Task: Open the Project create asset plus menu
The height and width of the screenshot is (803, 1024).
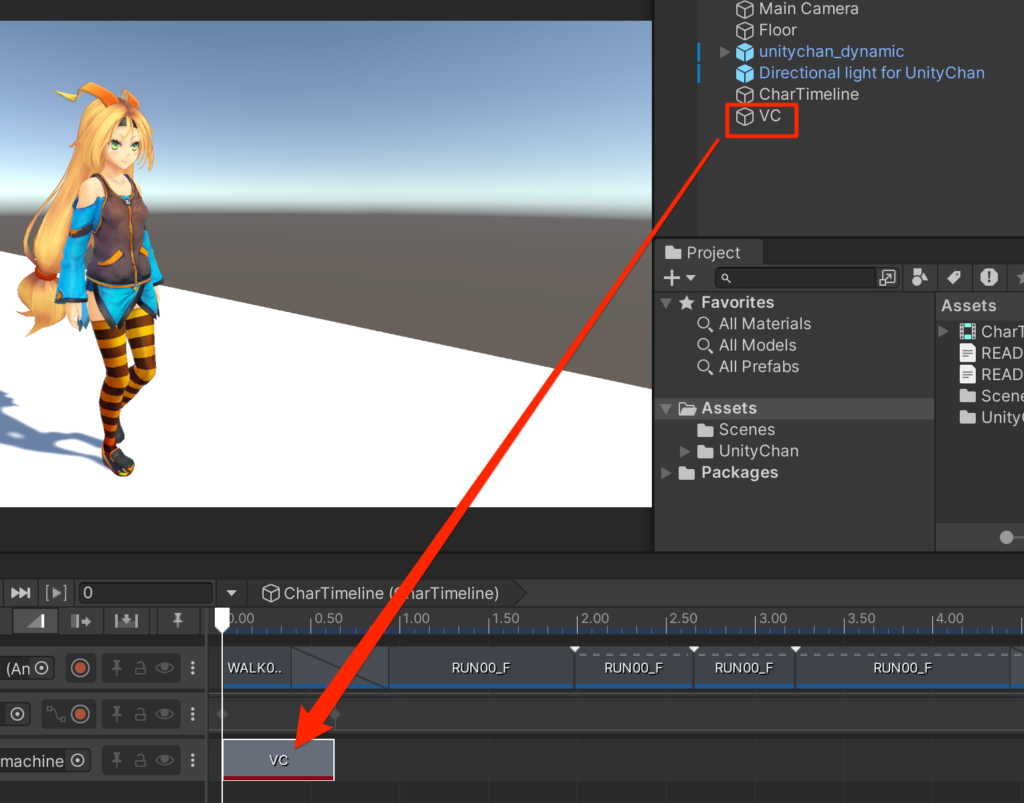Action: pos(679,278)
